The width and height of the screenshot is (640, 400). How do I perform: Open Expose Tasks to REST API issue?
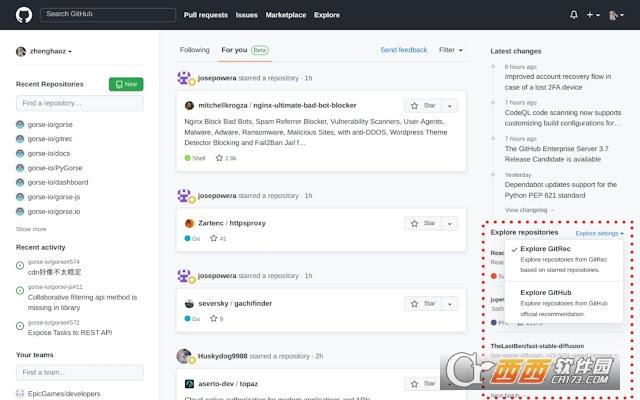[70, 333]
